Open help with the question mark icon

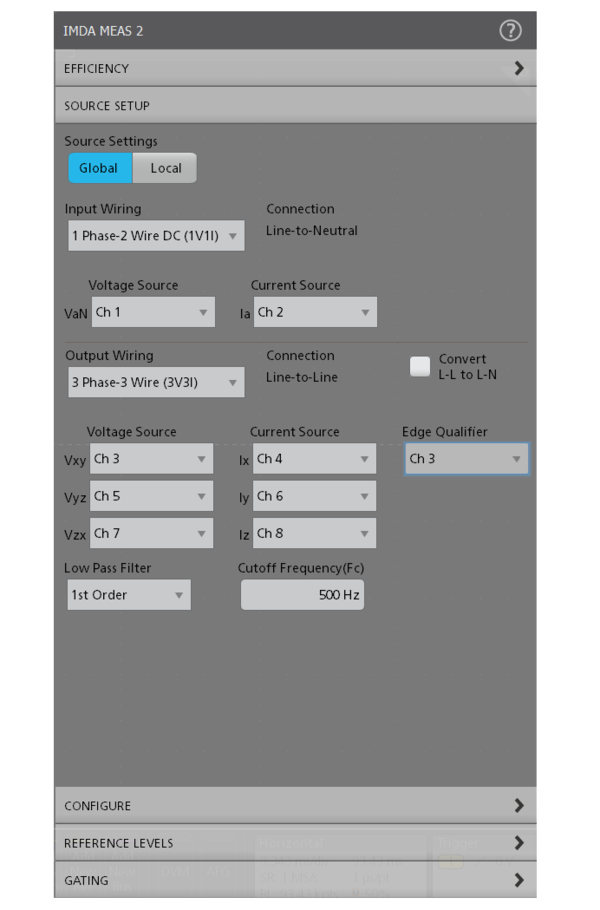pos(510,31)
